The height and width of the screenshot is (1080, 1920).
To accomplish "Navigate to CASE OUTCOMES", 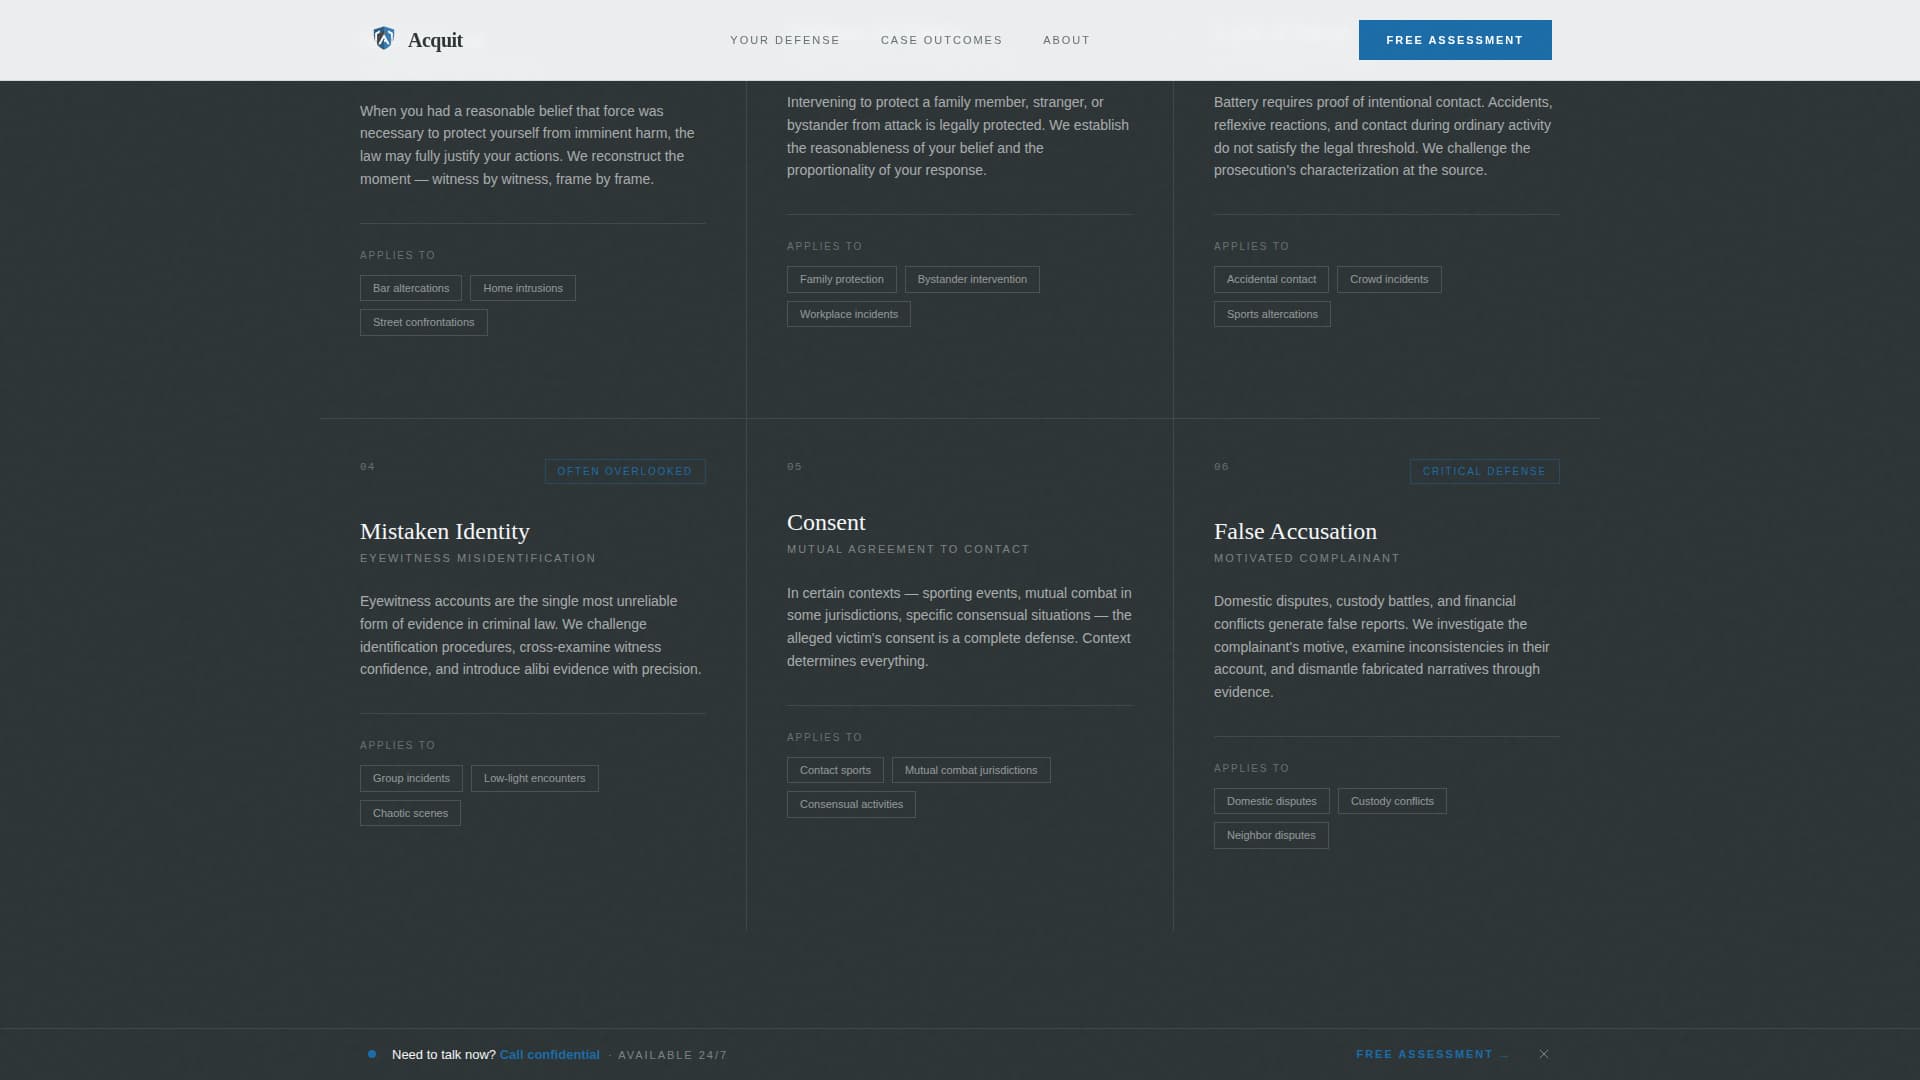I will 941,40.
